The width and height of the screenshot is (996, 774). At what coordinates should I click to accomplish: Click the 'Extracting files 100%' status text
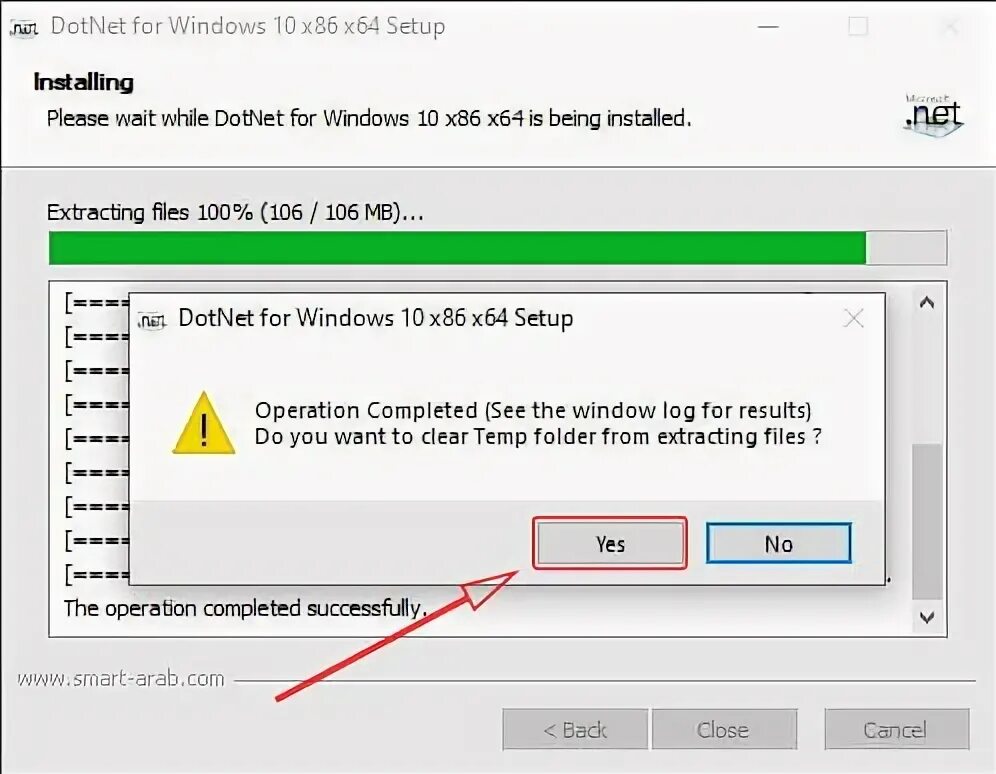[235, 212]
